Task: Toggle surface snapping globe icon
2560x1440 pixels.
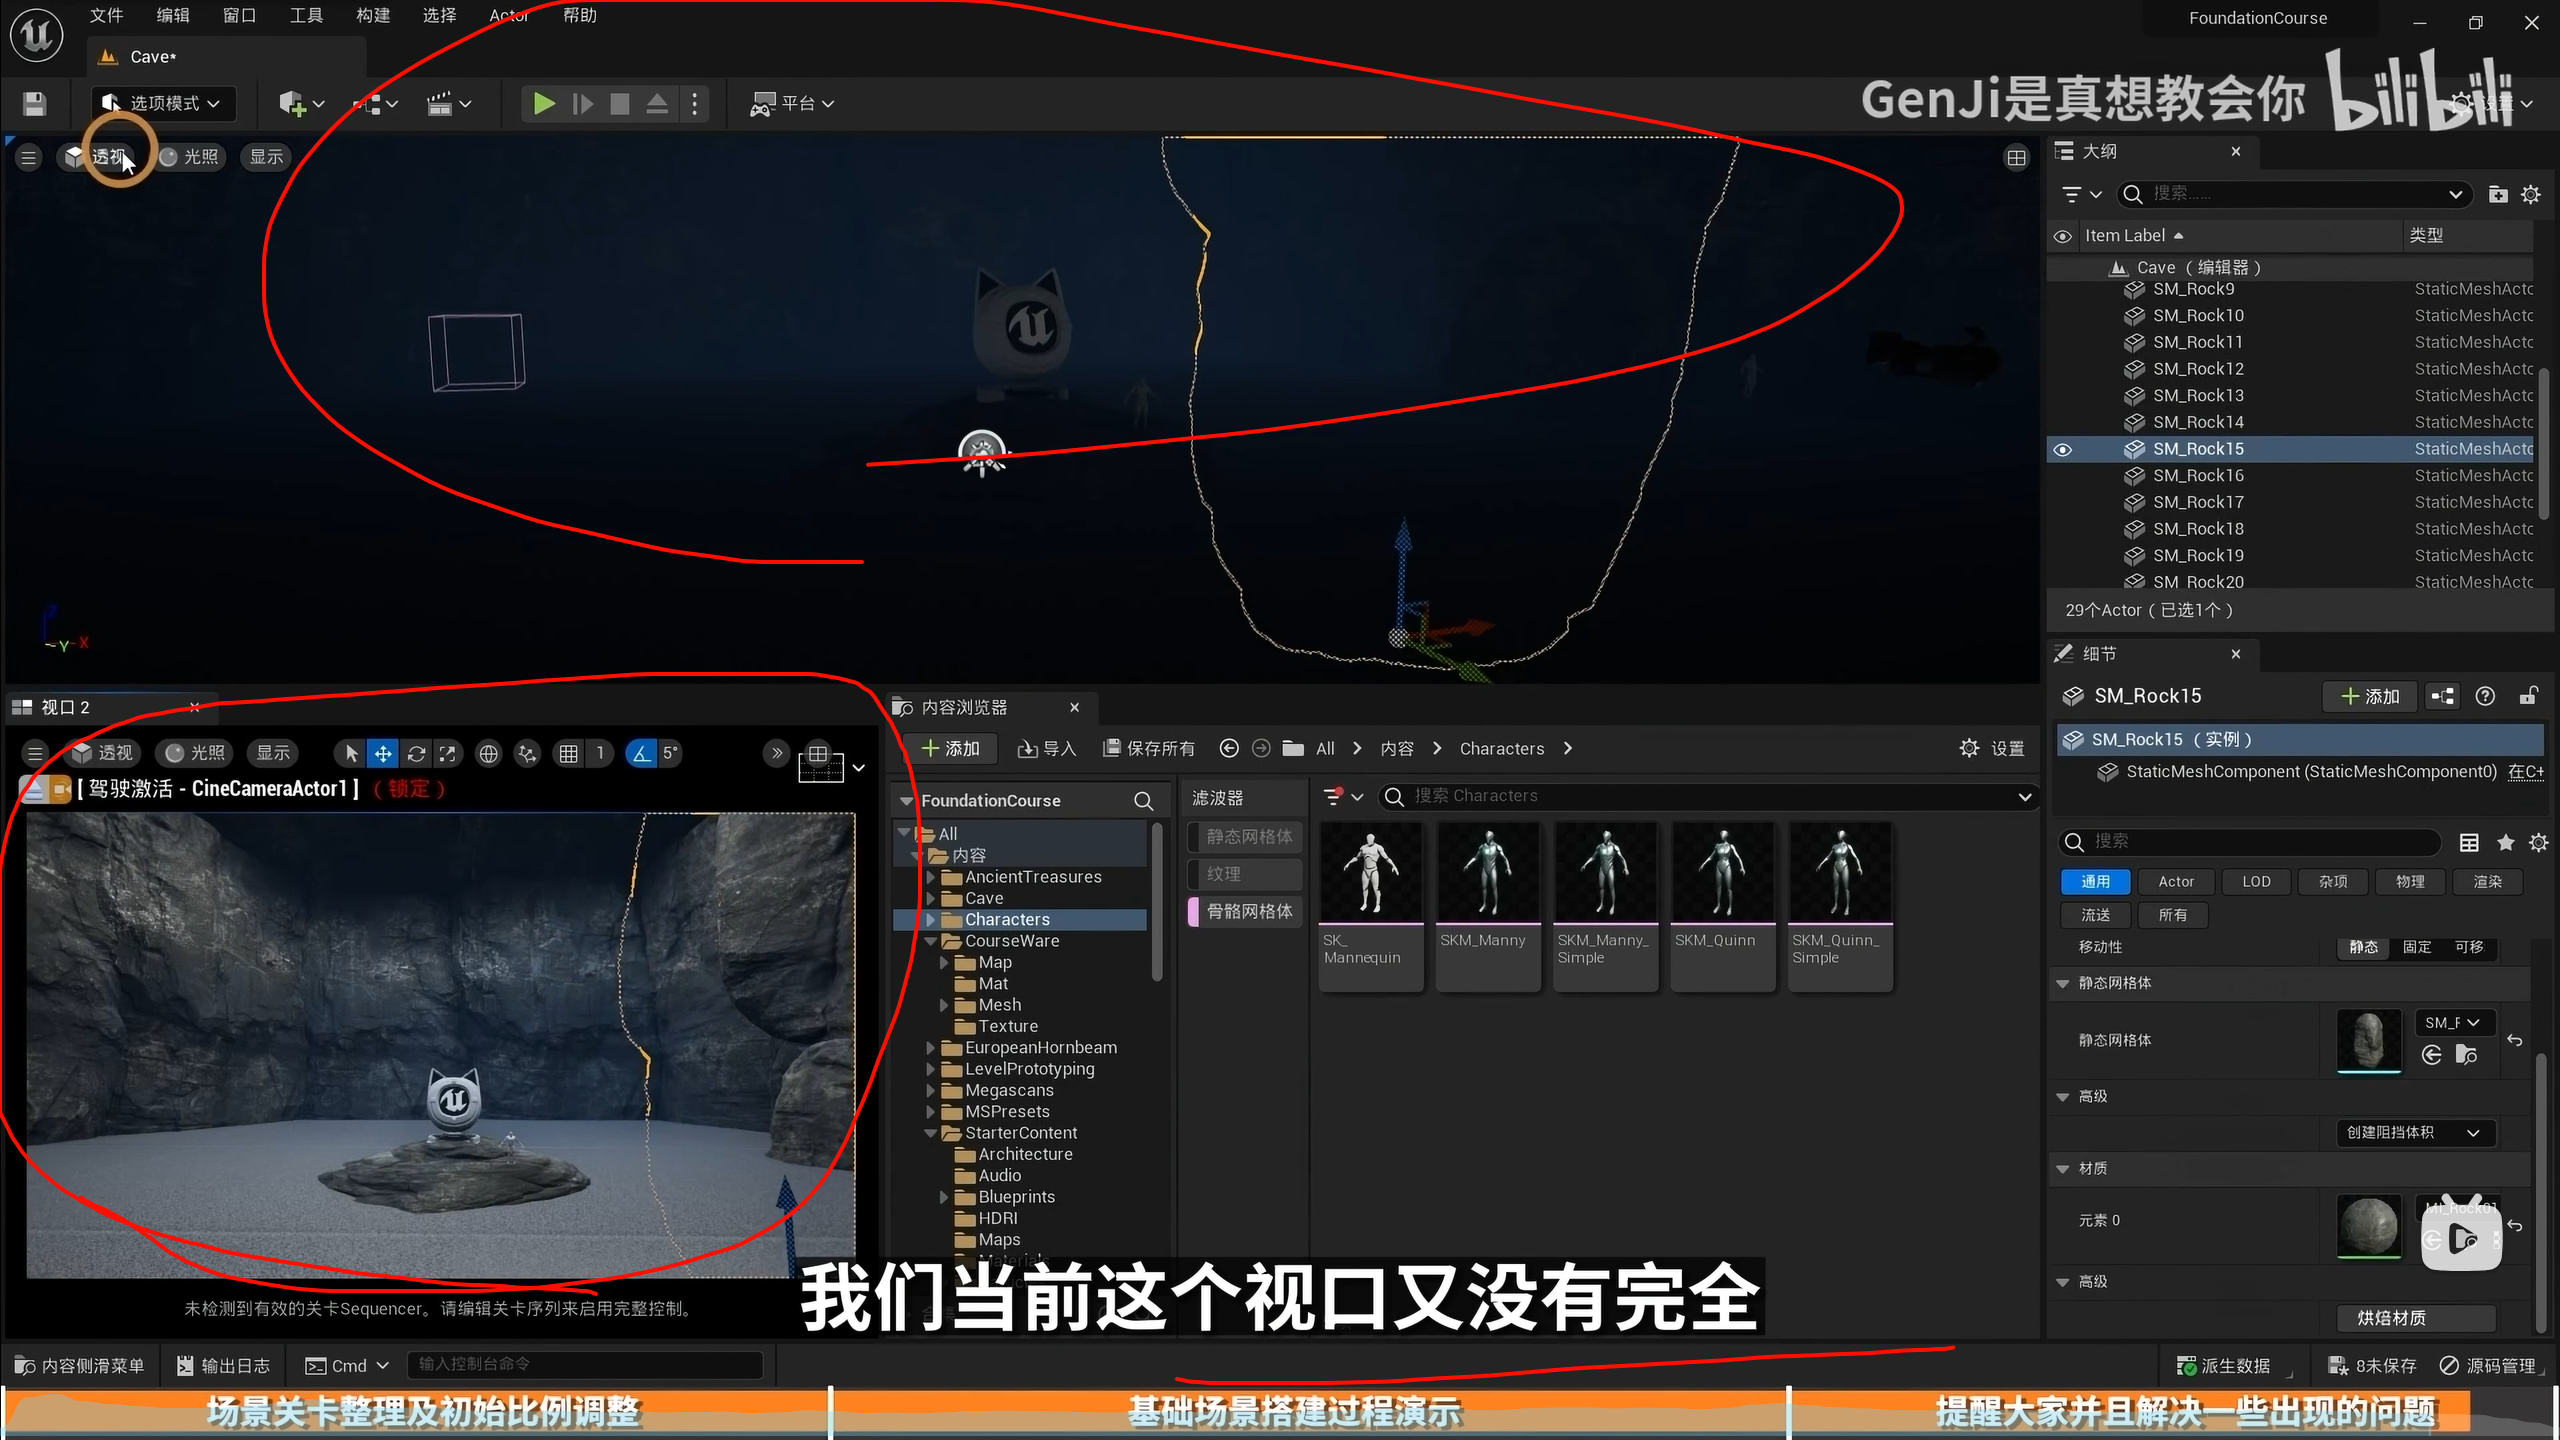Action: pos(488,753)
